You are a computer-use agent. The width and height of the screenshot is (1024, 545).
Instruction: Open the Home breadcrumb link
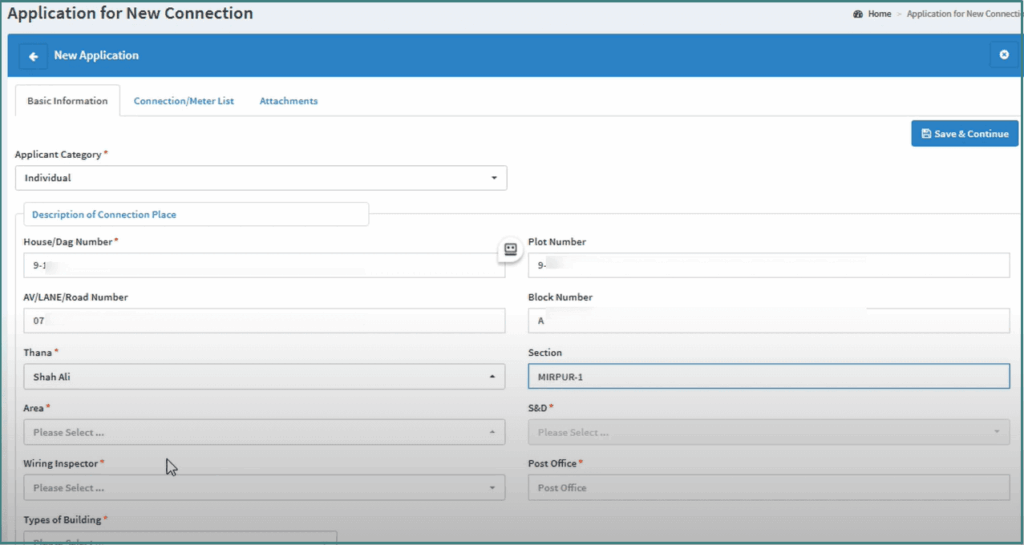tap(879, 14)
